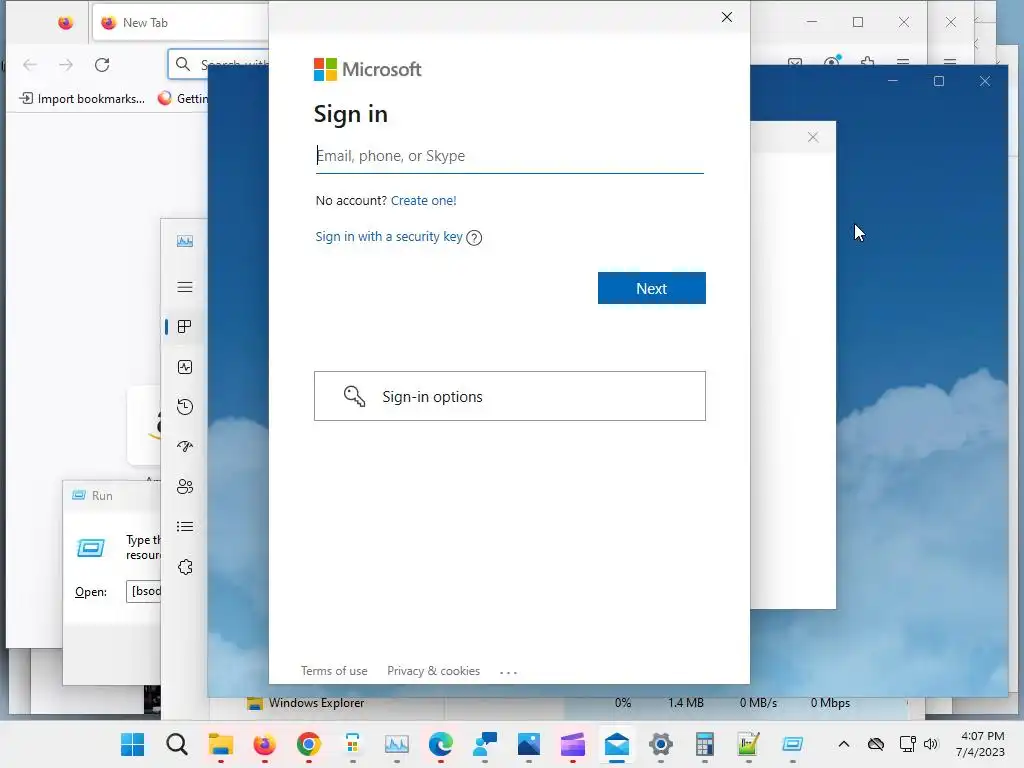The image size is (1024, 768).
Task: Open Sign-in options
Action: (509, 396)
